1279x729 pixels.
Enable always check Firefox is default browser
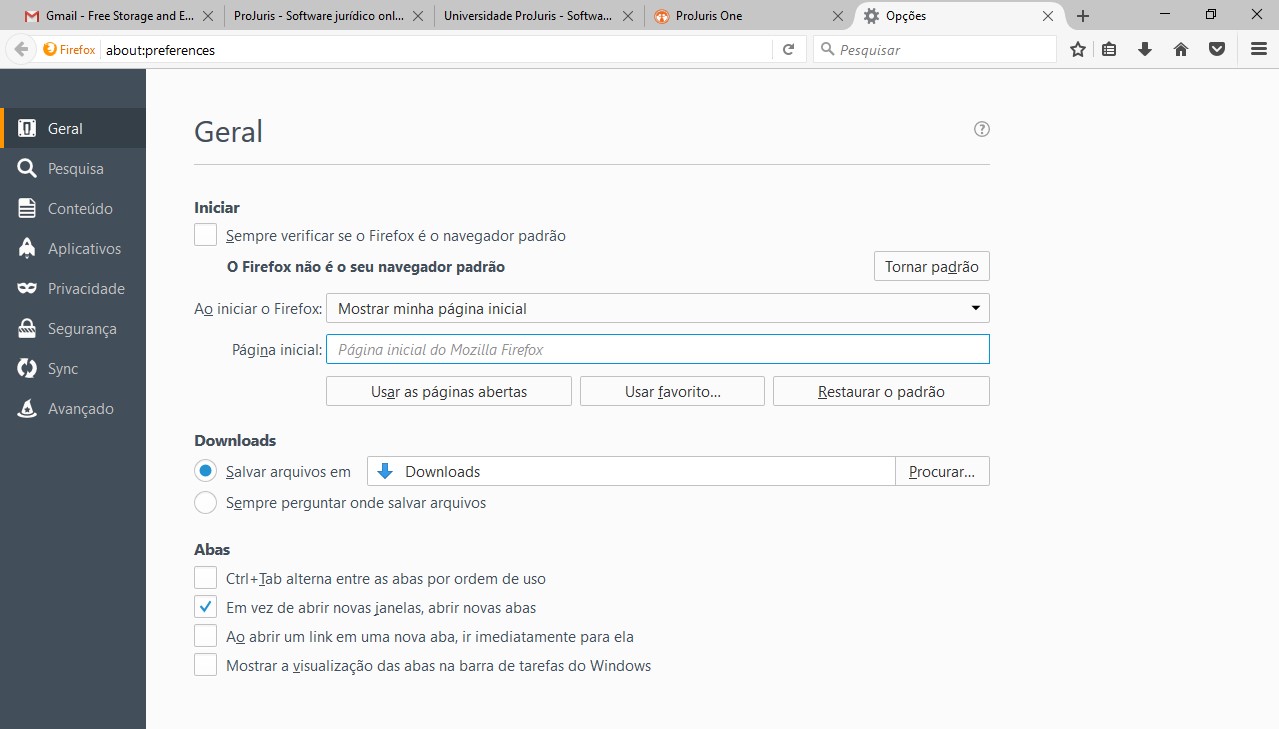[x=206, y=236]
